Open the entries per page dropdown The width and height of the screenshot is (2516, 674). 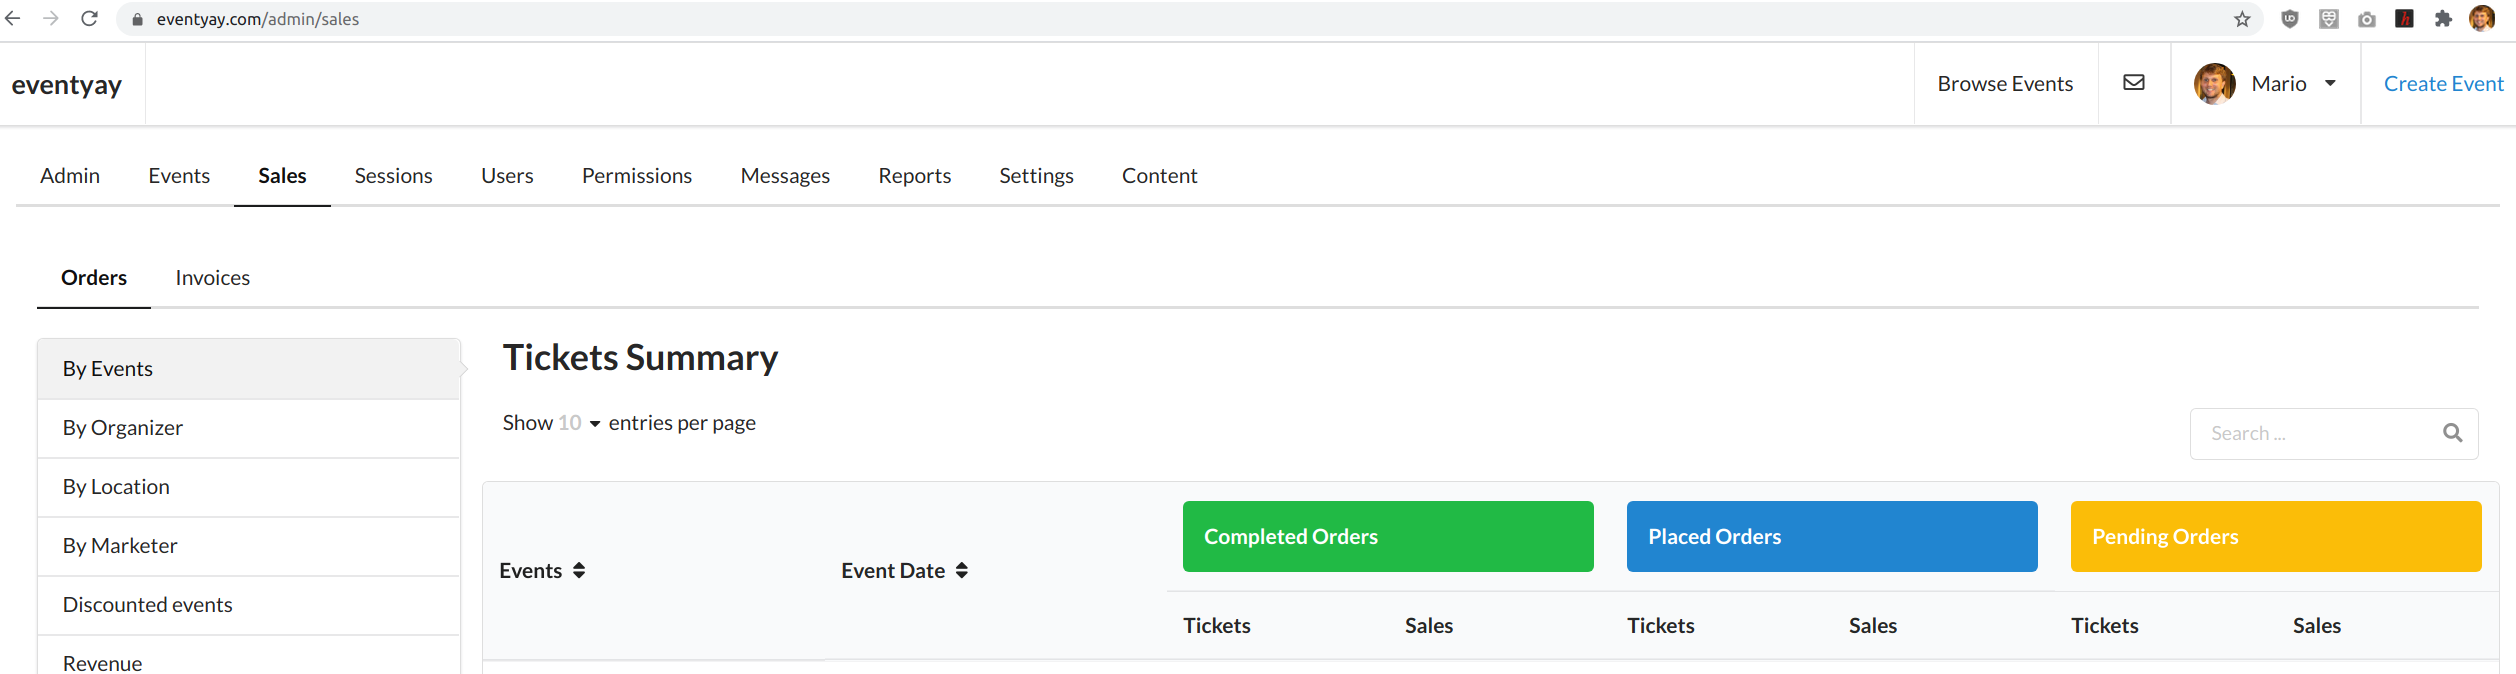[x=580, y=423]
